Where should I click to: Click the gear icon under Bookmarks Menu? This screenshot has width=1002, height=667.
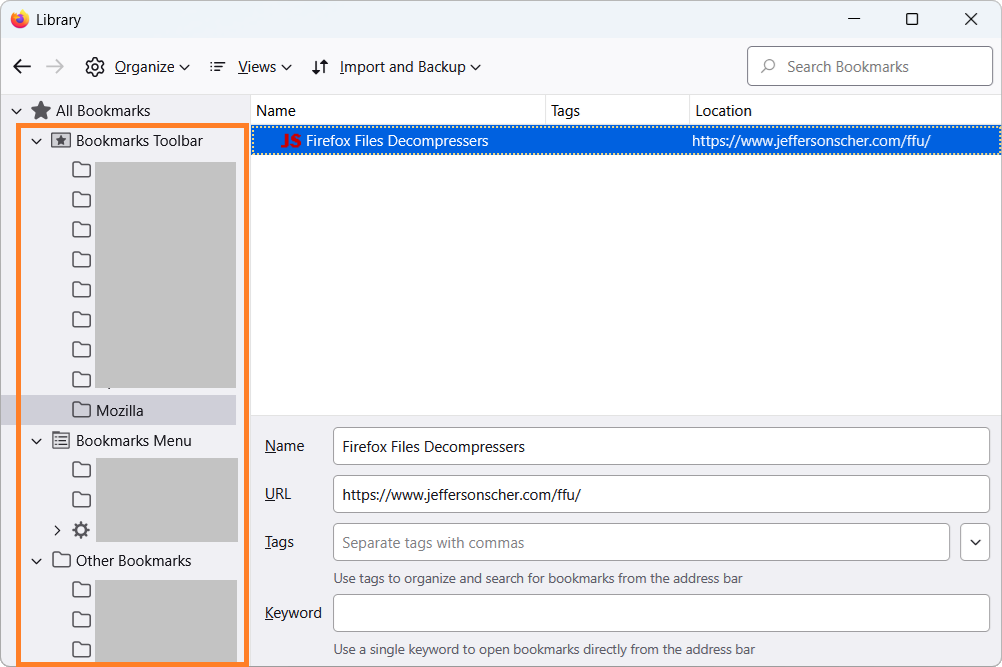click(81, 531)
